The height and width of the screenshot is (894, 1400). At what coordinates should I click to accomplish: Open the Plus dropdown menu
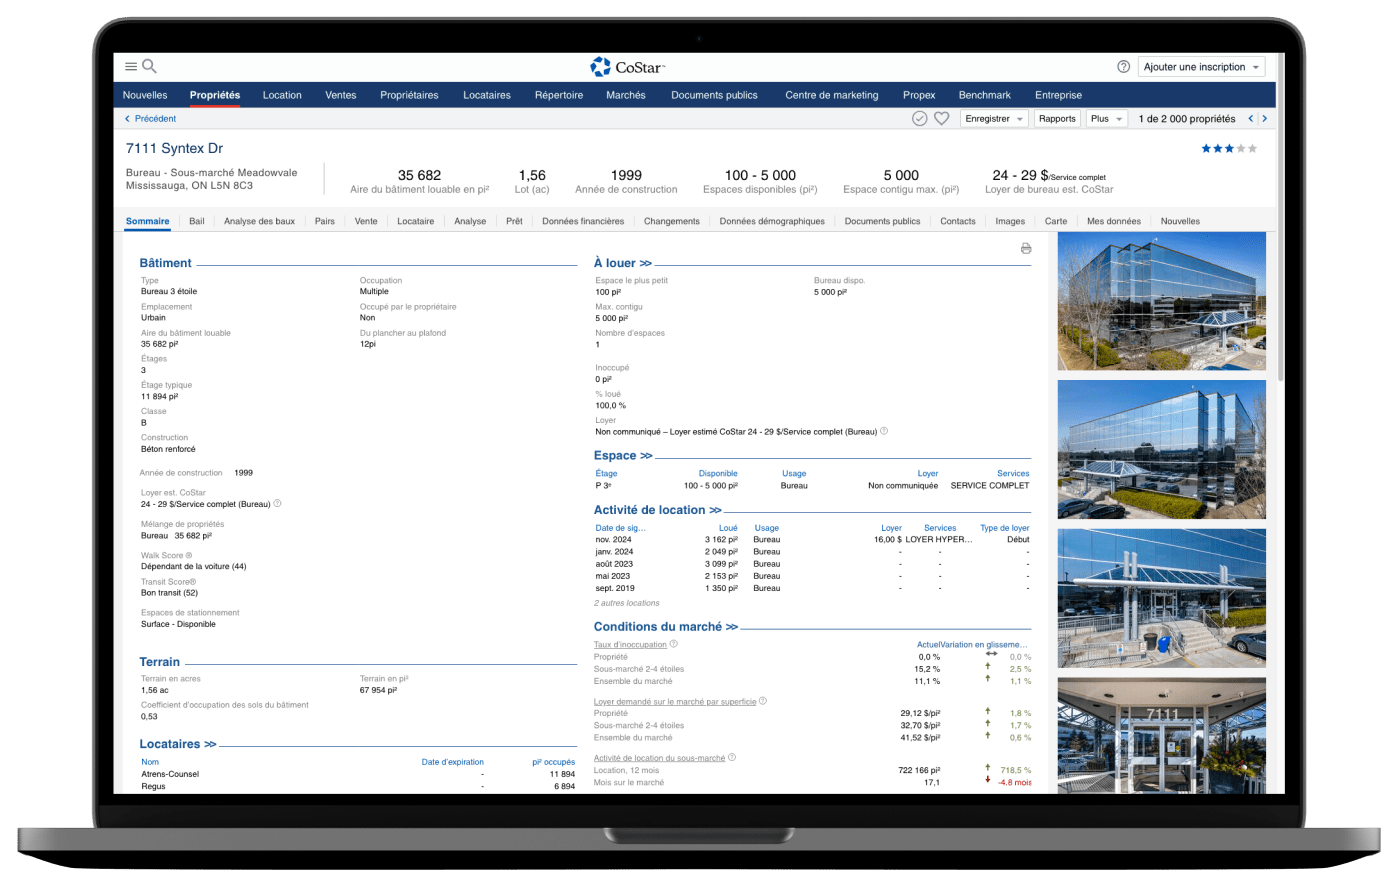[1106, 119]
